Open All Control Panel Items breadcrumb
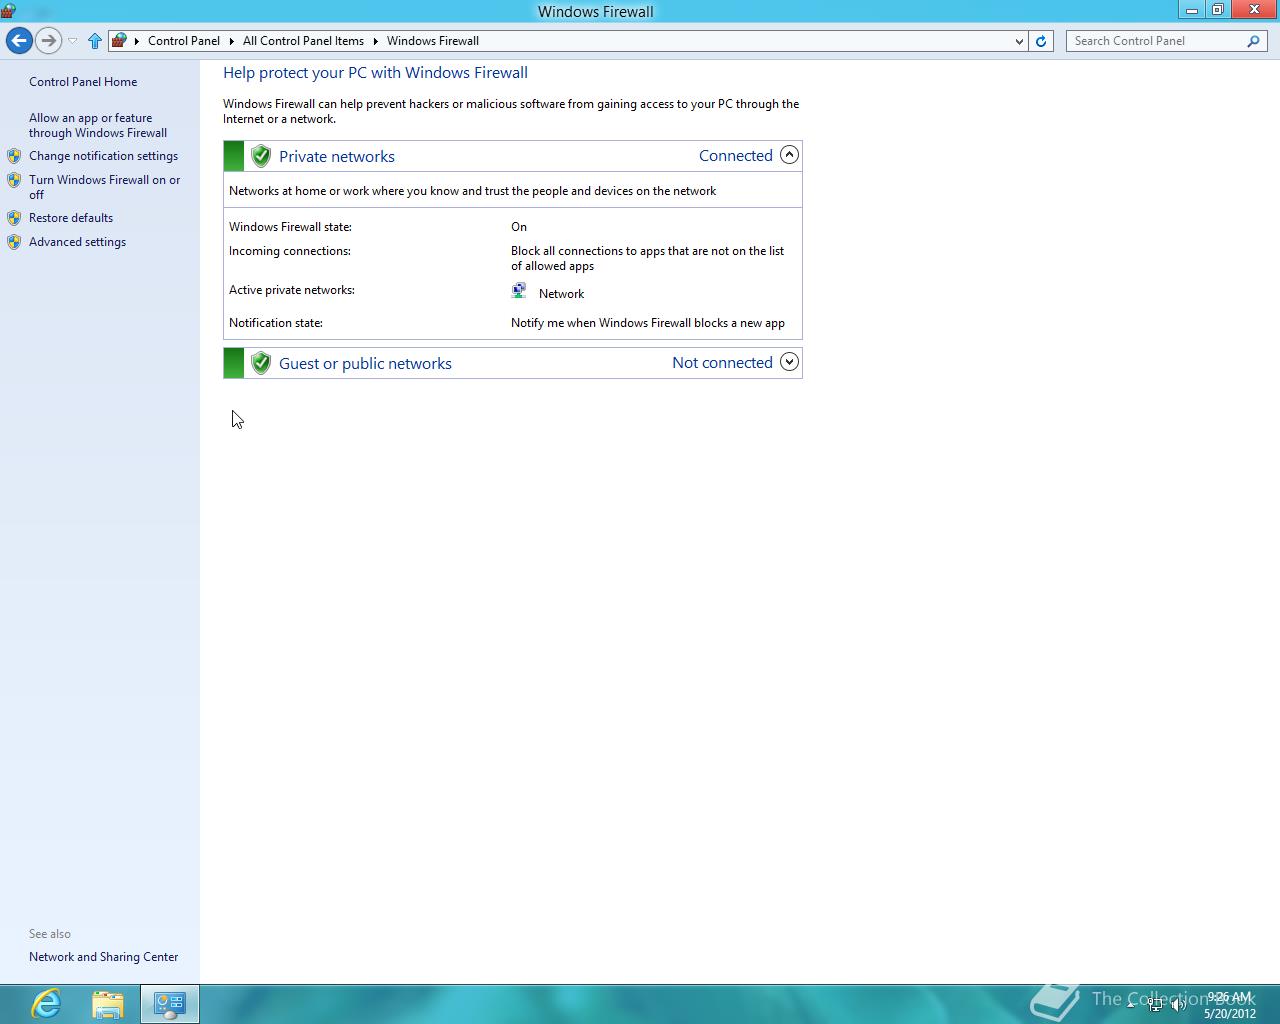 (303, 41)
